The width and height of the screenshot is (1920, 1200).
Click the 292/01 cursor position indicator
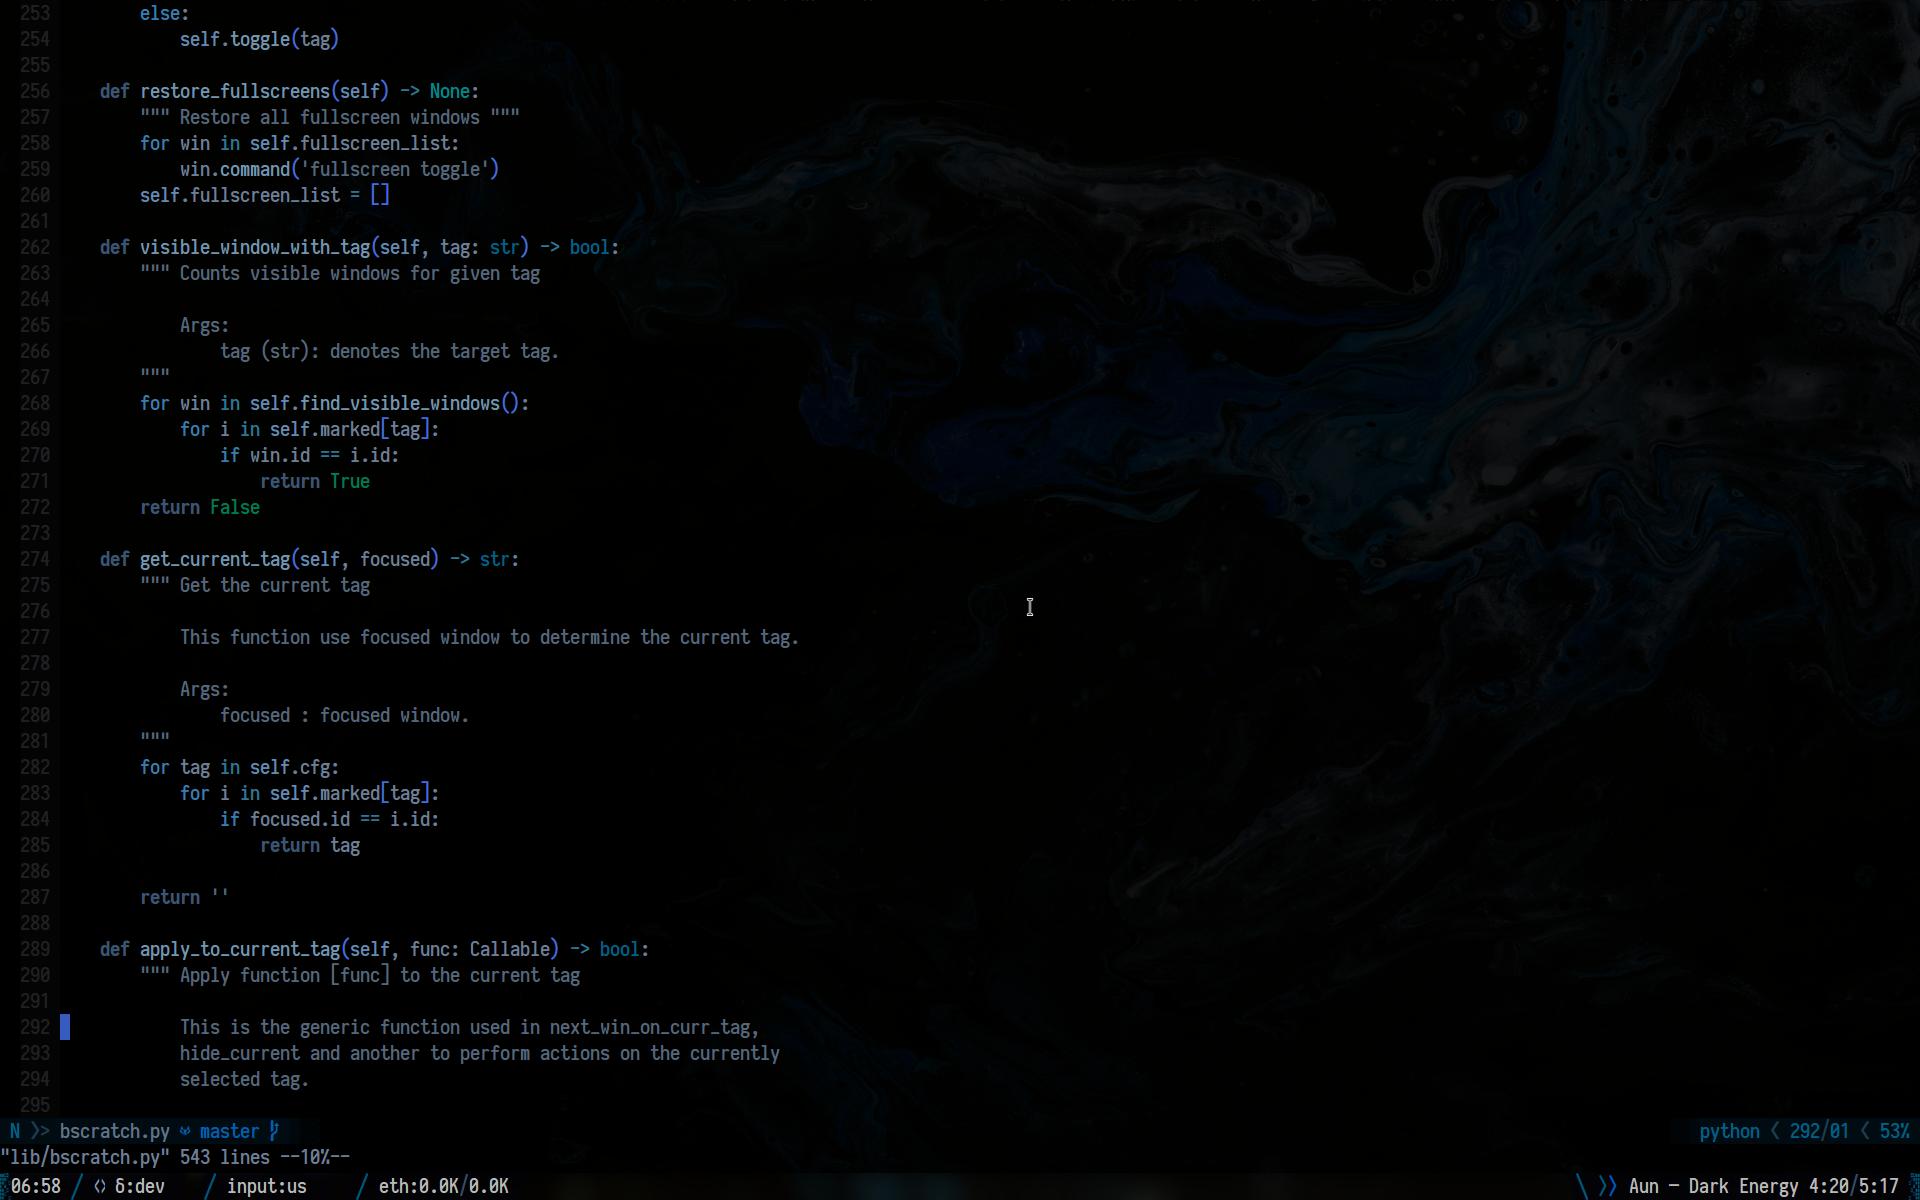(1819, 1131)
